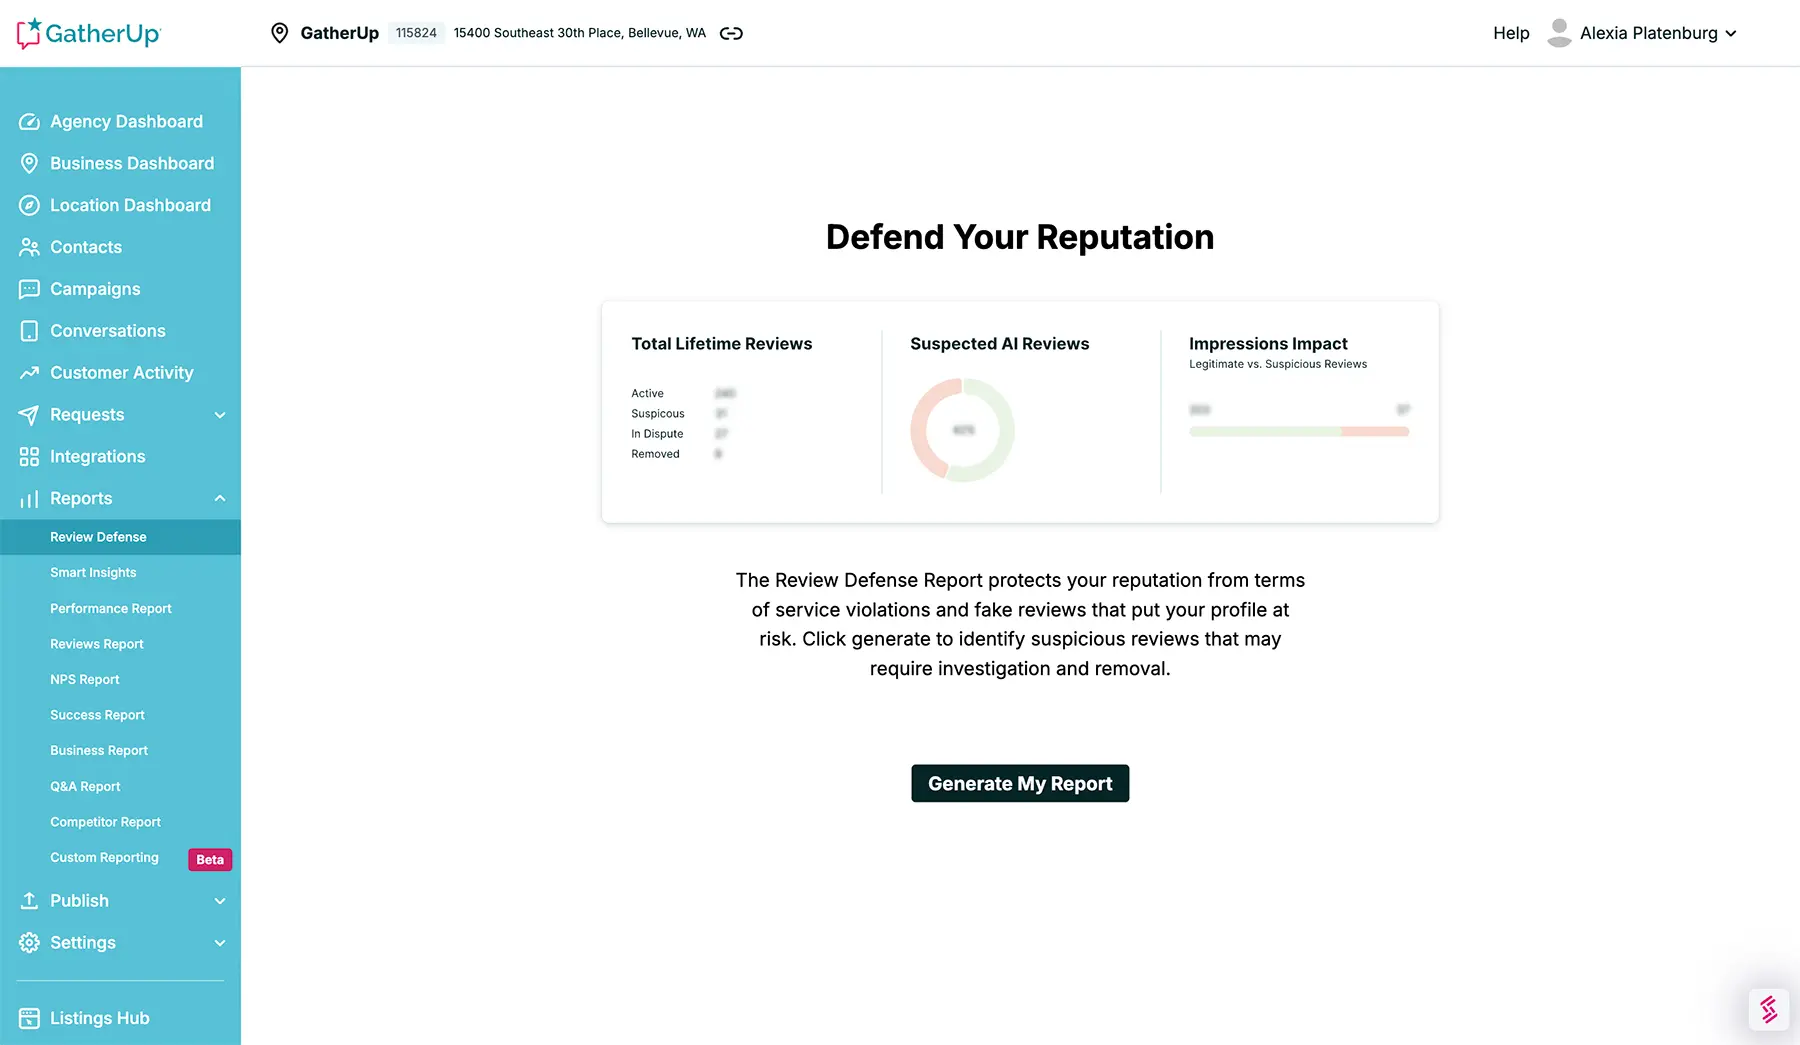Click the link icon beside the Bellevue address

pyautogui.click(x=731, y=33)
